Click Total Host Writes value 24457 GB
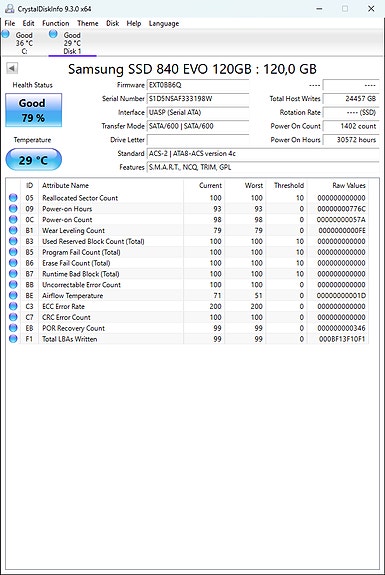Image resolution: width=385 pixels, height=575 pixels. 351,99
